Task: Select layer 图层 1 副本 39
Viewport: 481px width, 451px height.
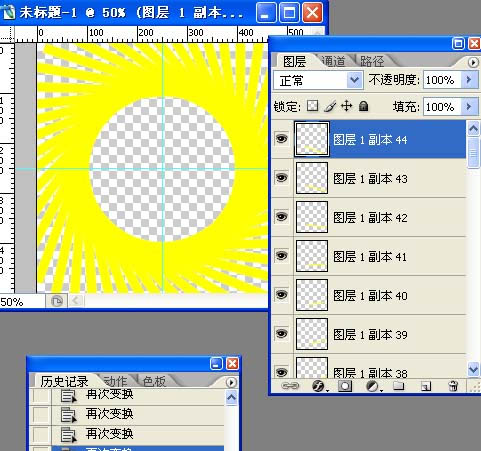Action: tap(370, 335)
